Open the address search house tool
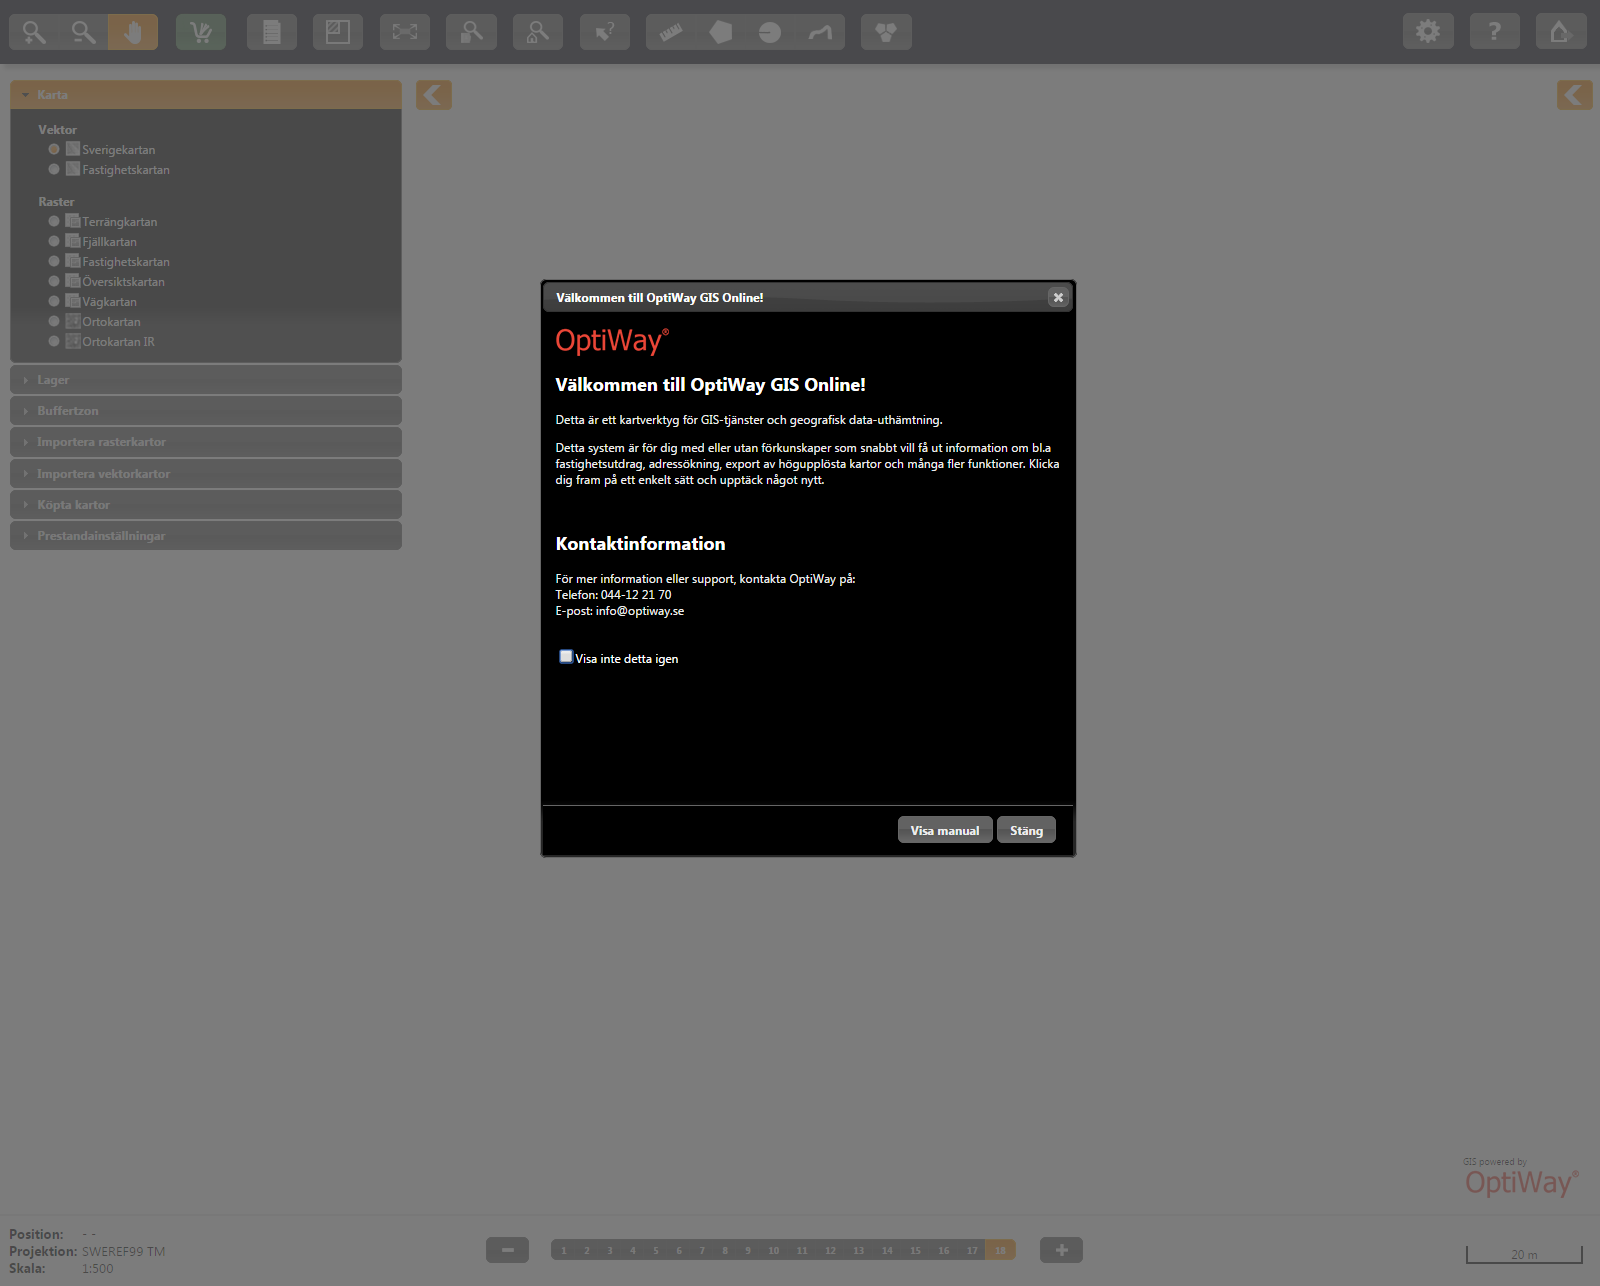 point(538,32)
